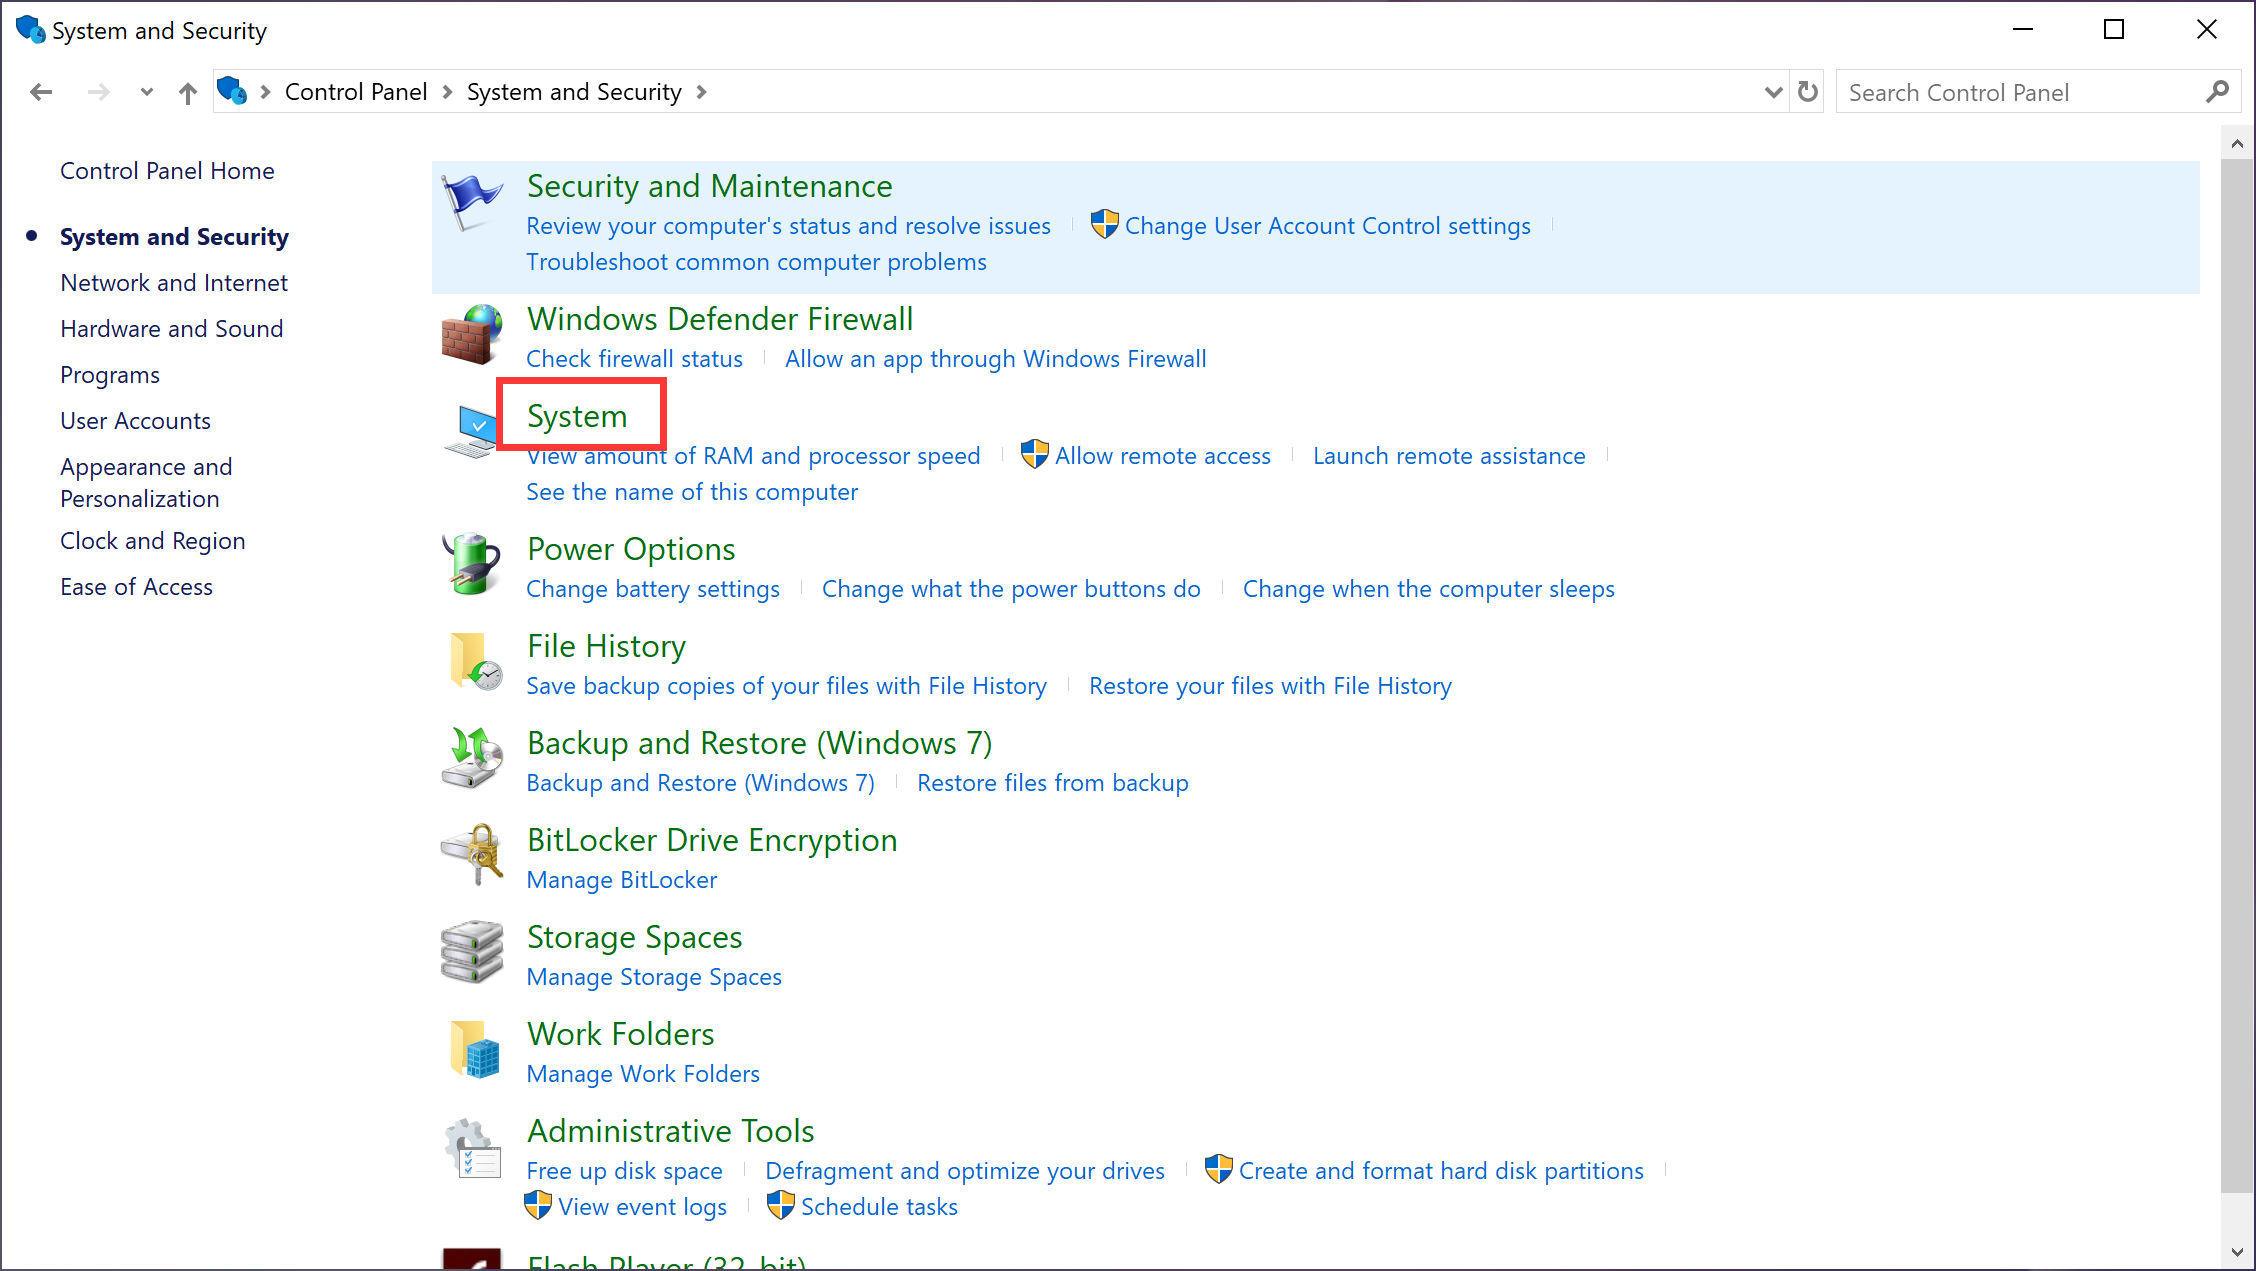Expand the chevron after Control Panel in breadcrumb

coord(447,92)
